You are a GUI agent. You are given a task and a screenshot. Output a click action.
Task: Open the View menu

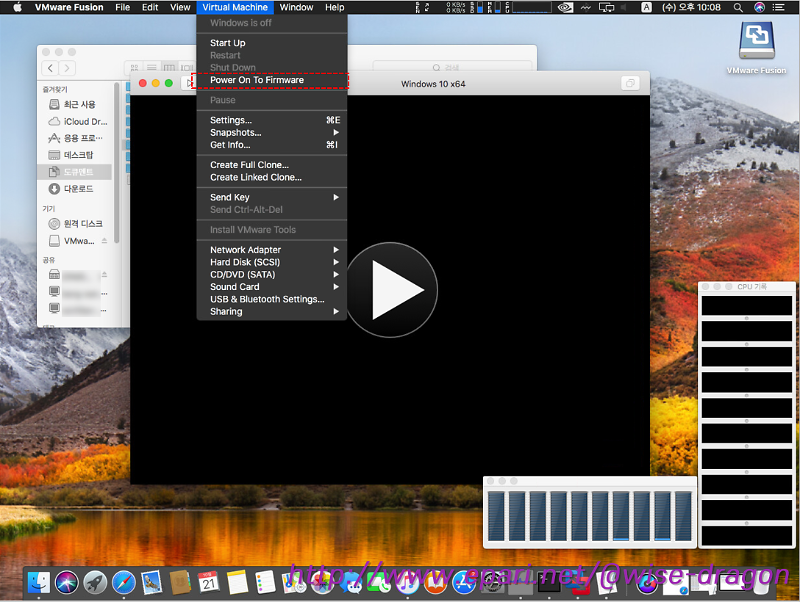pyautogui.click(x=180, y=7)
